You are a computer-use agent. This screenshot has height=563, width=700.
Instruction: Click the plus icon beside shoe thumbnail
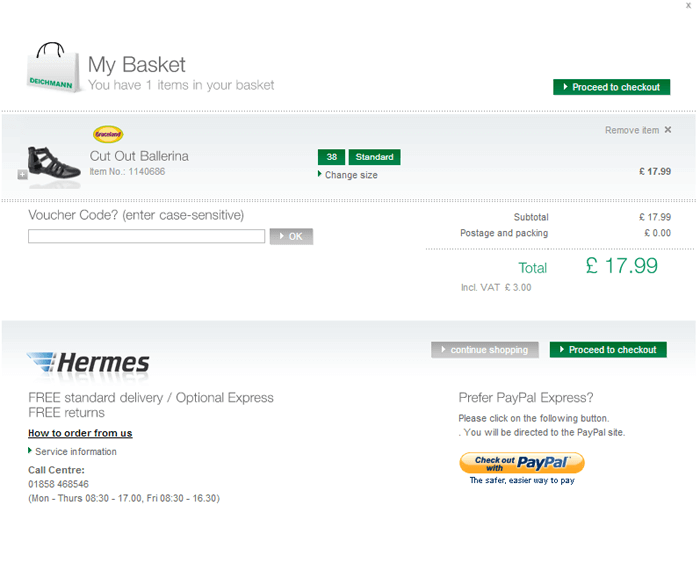(x=22, y=175)
